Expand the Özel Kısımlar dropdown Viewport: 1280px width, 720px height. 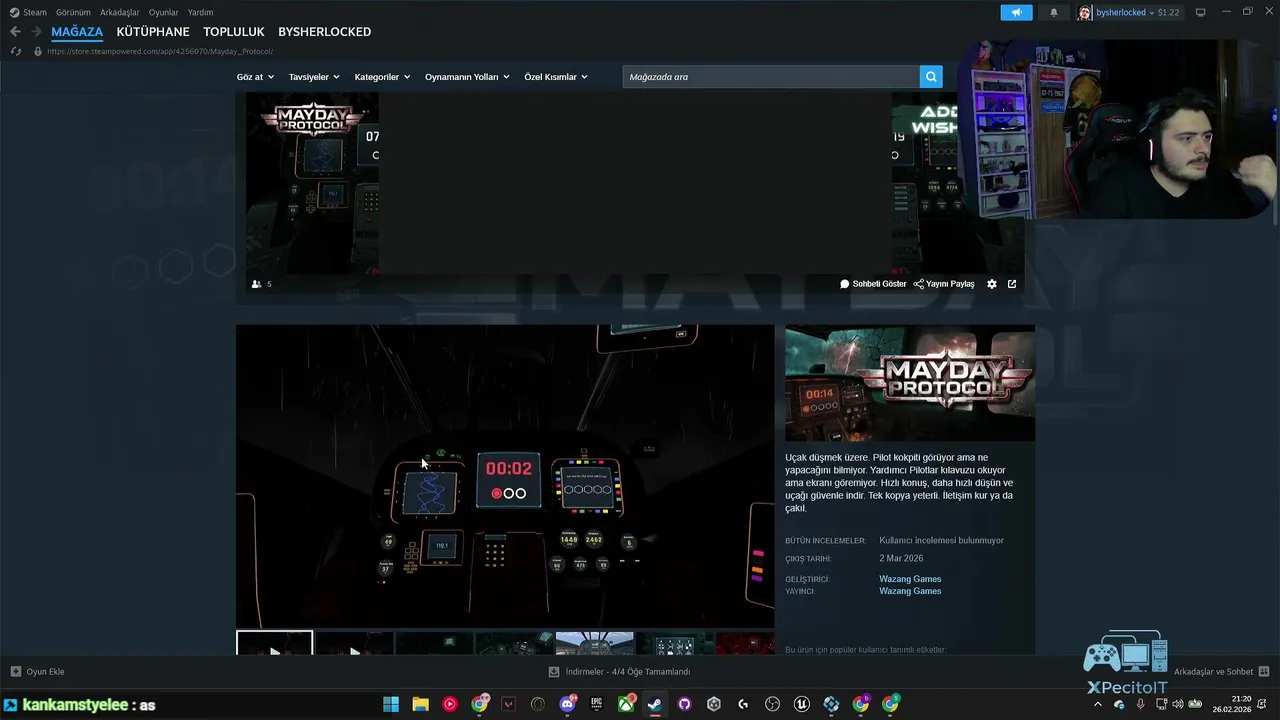556,77
